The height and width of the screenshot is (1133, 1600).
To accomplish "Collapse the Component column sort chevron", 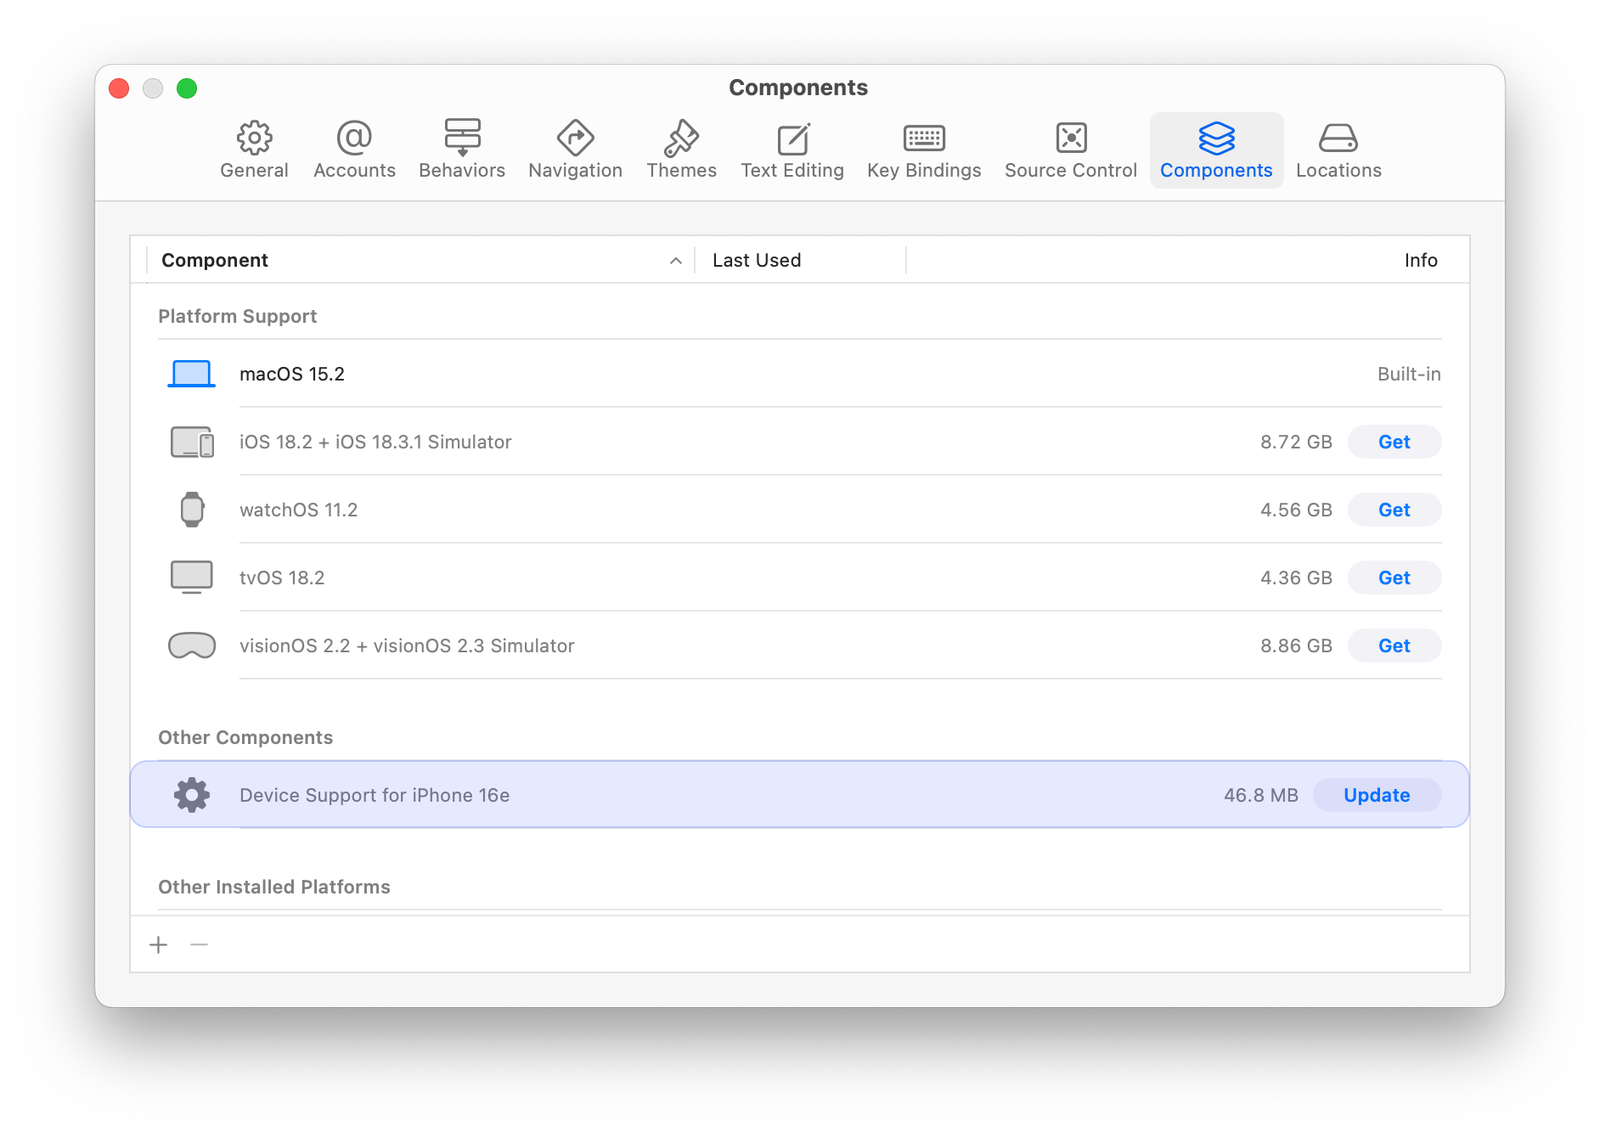I will point(676,260).
